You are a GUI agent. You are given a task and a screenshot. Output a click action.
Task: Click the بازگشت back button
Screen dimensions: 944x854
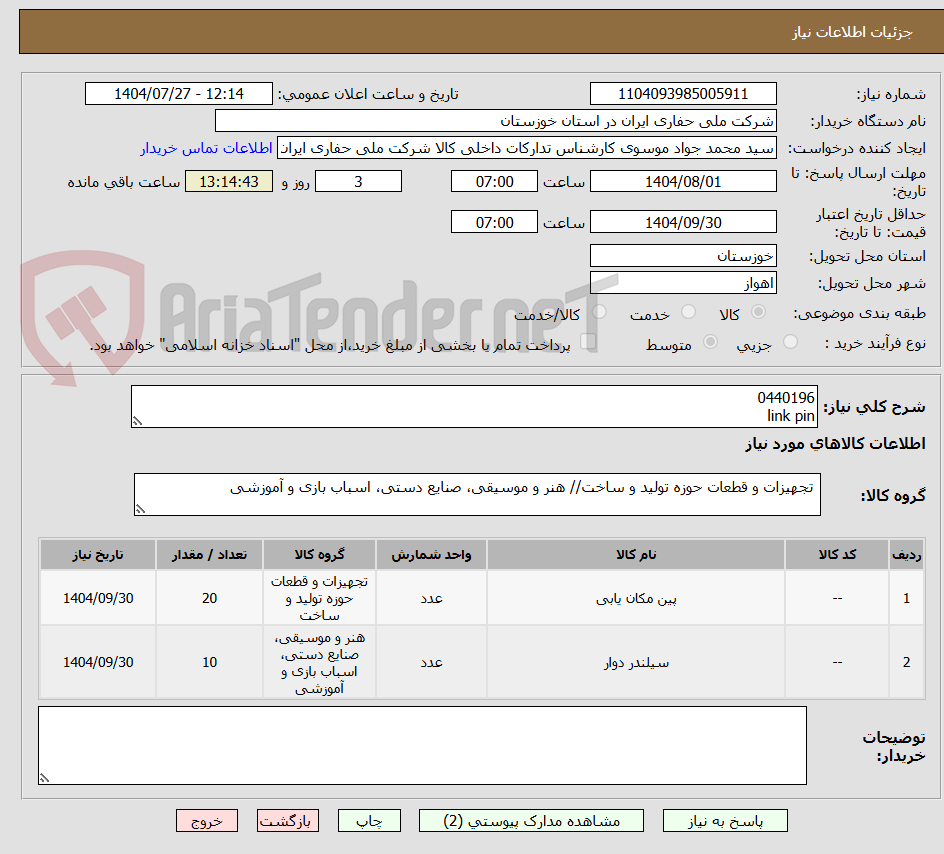pos(288,821)
